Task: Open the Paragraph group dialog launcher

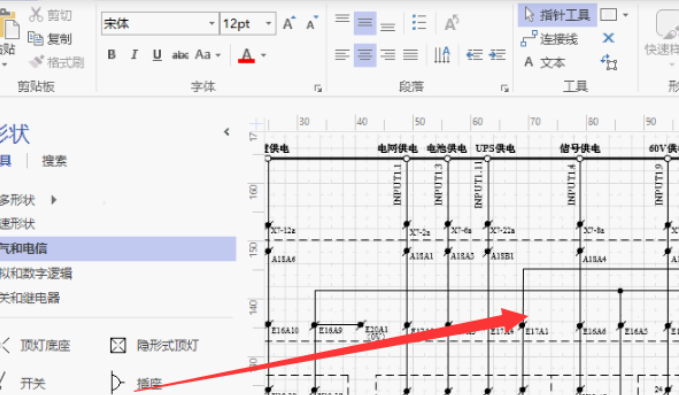Action: (504, 88)
